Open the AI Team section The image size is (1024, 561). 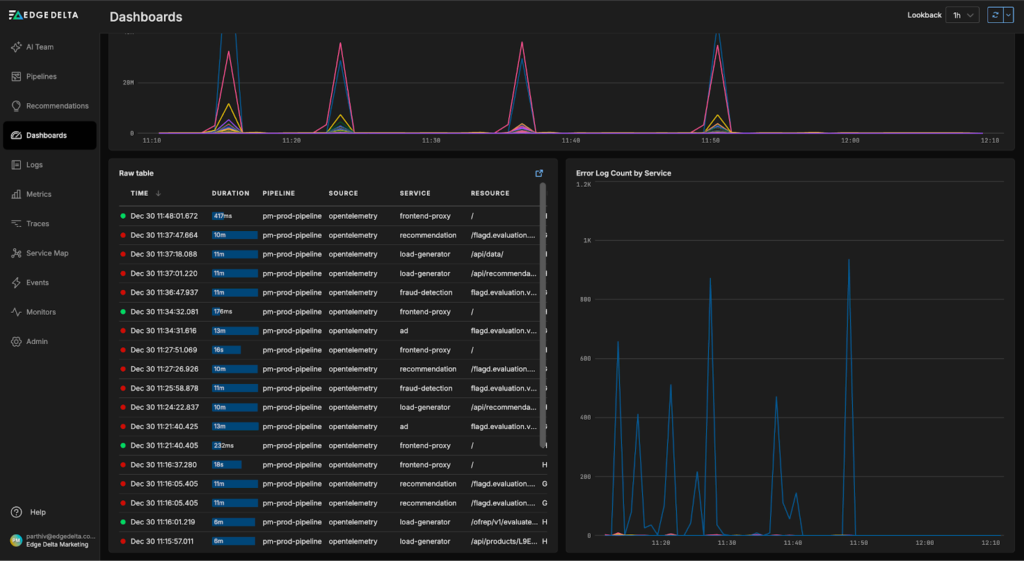40,47
